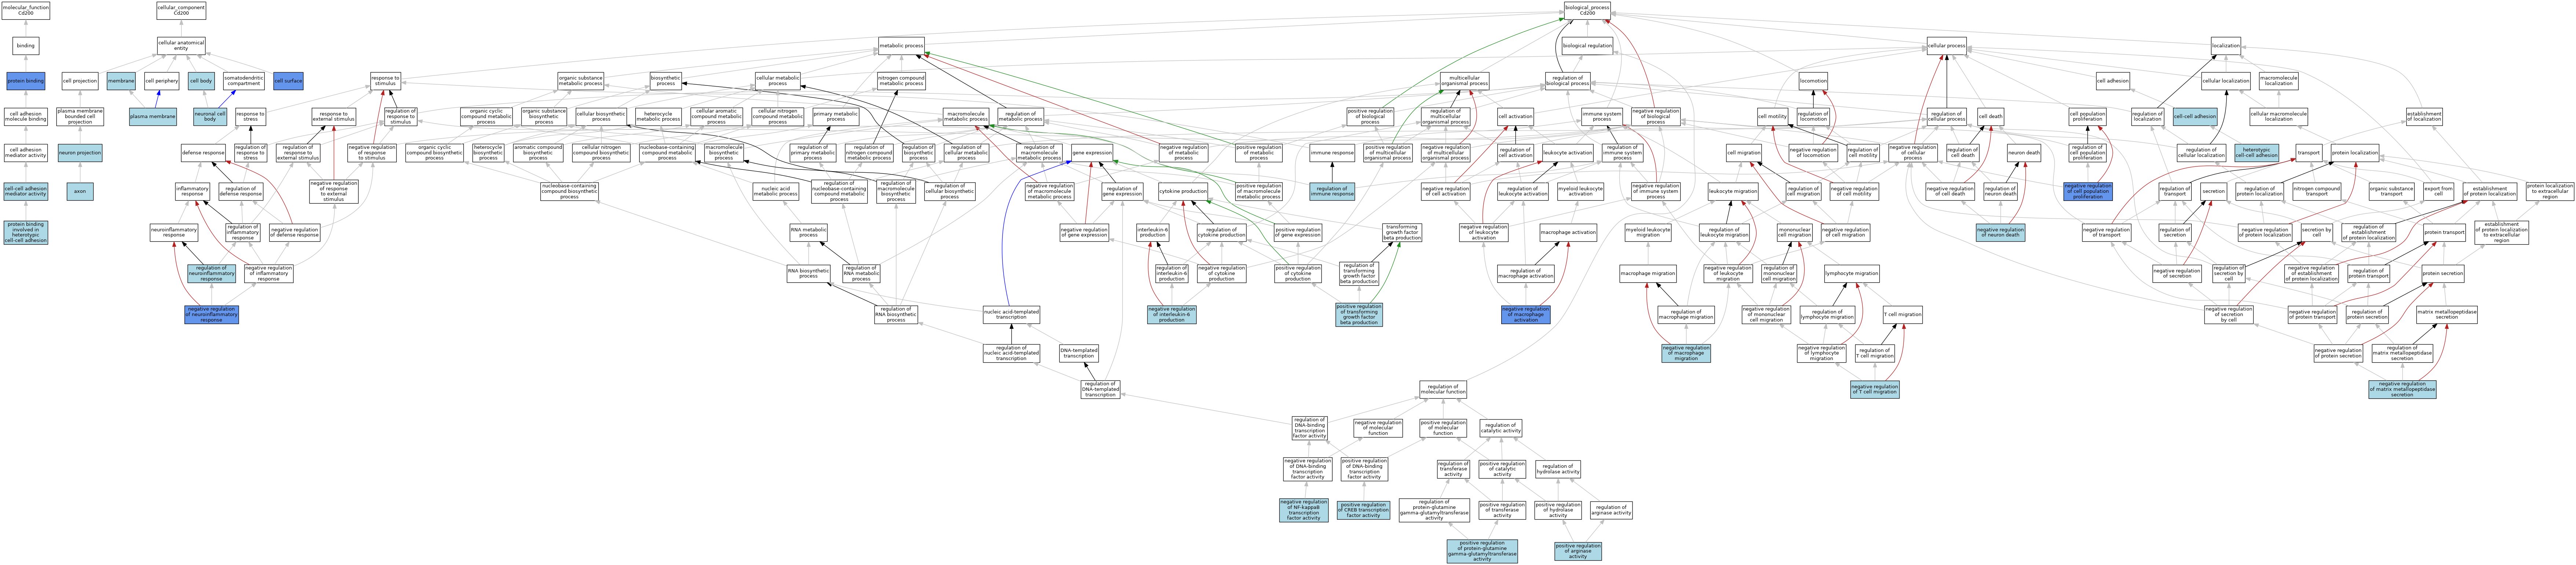Select the 'metabolic process' node
Viewport: 2576px width, 565px height.
point(901,46)
